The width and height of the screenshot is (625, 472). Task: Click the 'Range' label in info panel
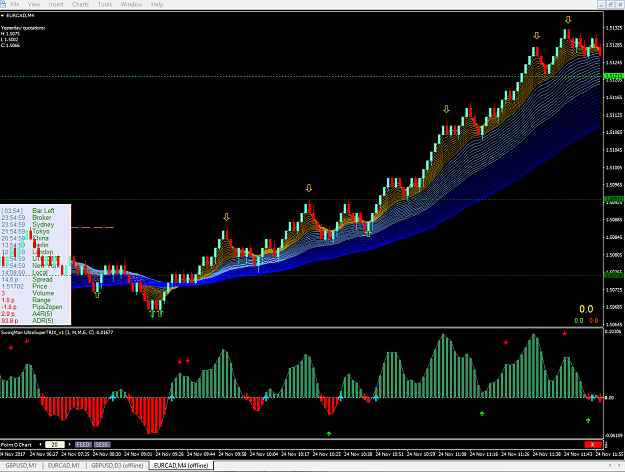(x=41, y=300)
